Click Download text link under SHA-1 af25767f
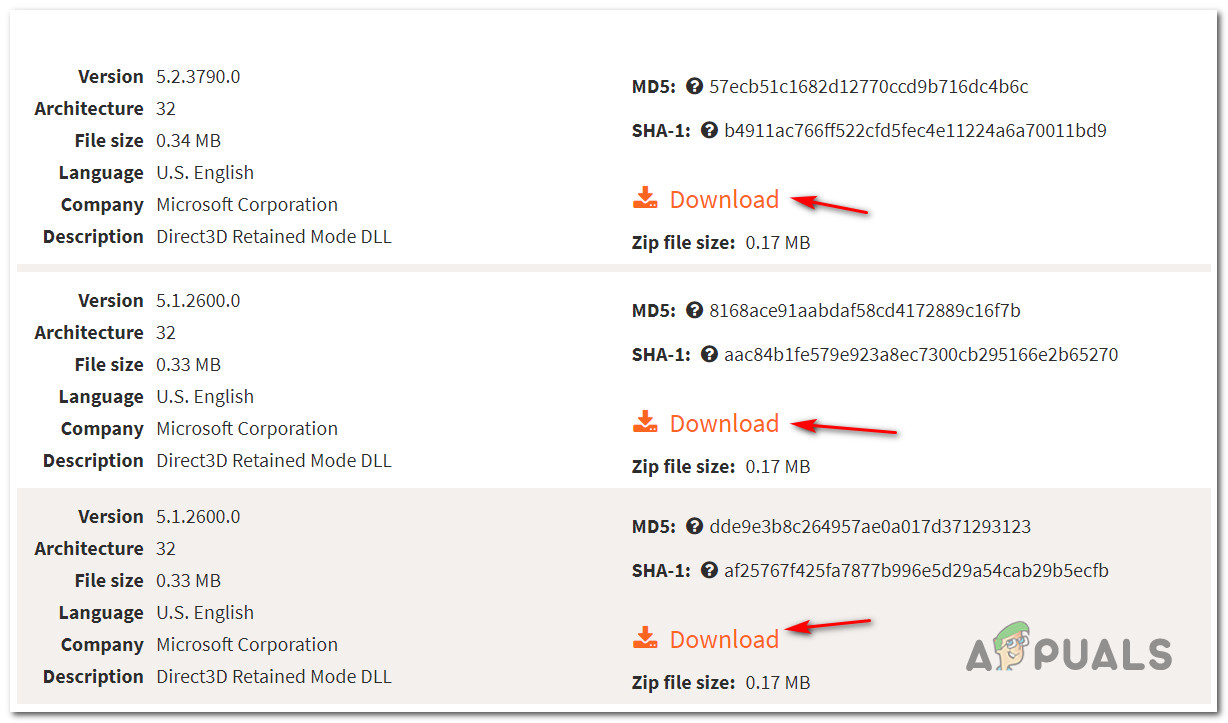Image resolution: width=1228 pixels, height=723 pixels. (724, 640)
